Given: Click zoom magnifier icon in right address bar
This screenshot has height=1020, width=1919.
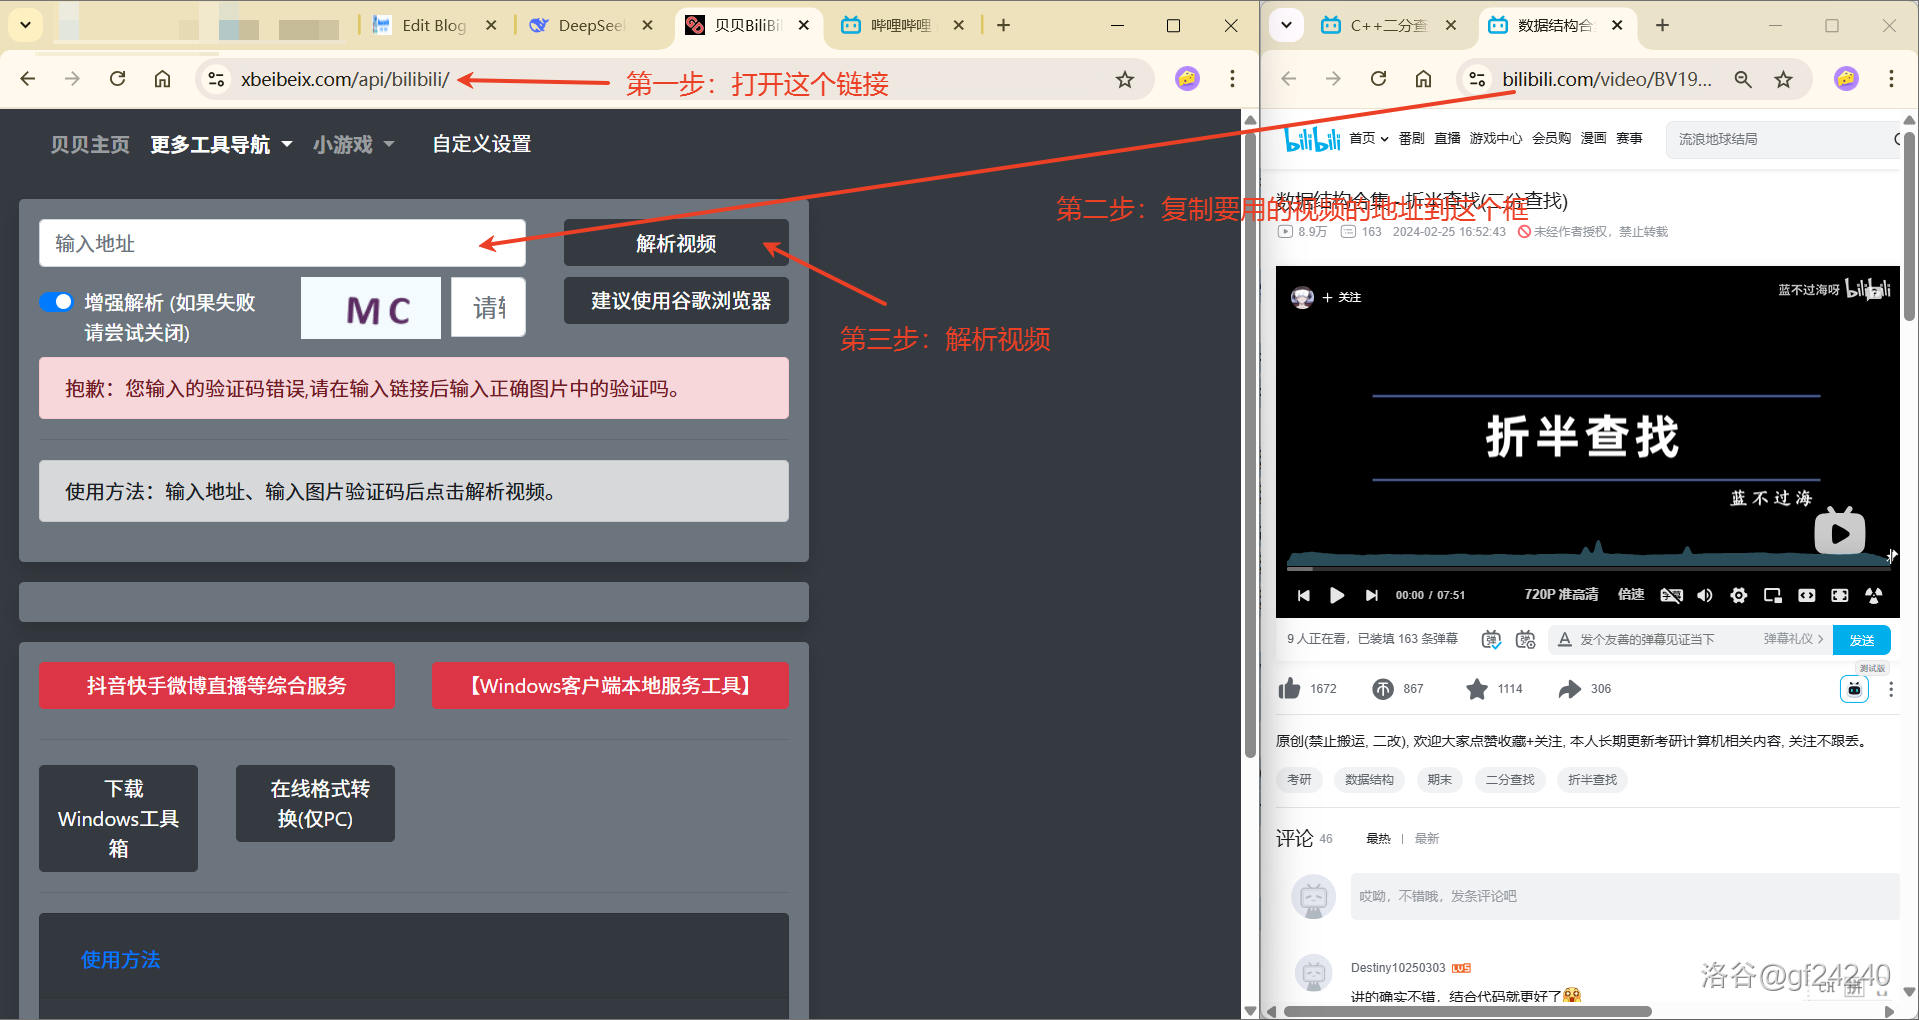Looking at the screenshot, I should 1743,79.
